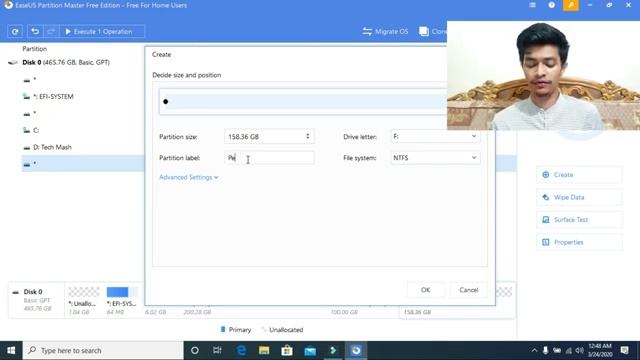Open the Windows Start menu
640x360 pixels.
click(11, 351)
